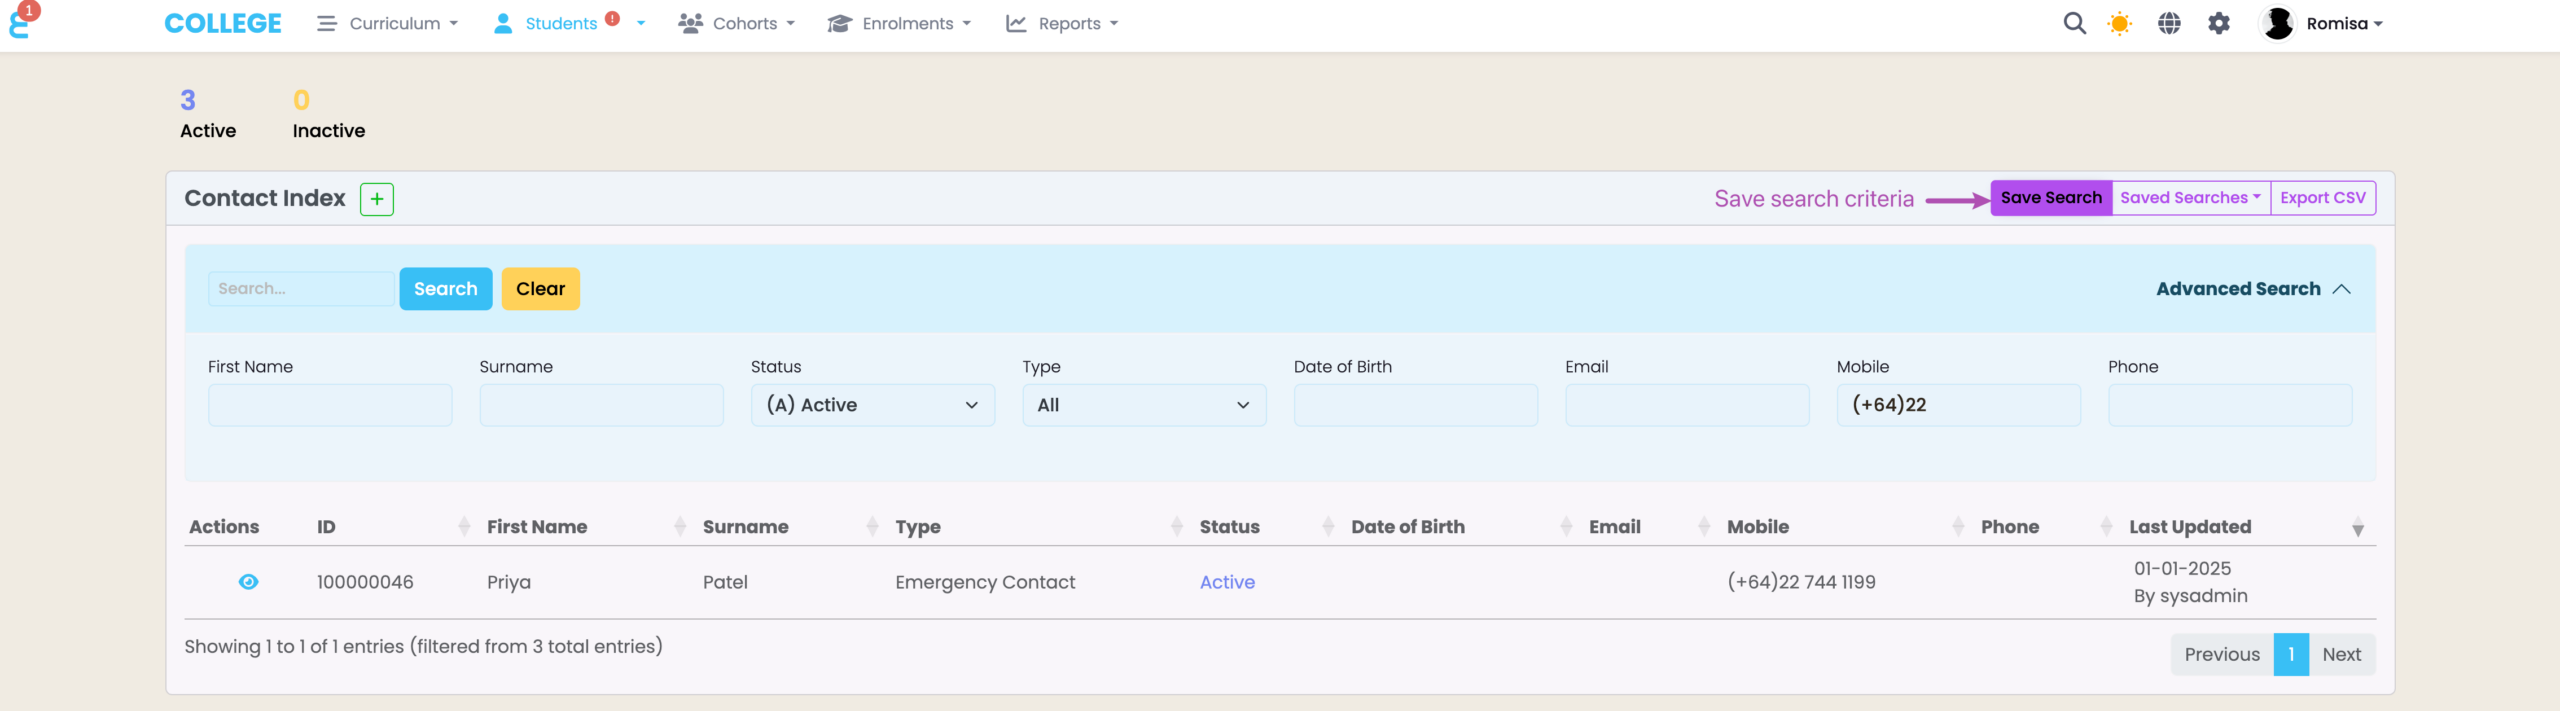Sort table by Last Updated column

2190,527
